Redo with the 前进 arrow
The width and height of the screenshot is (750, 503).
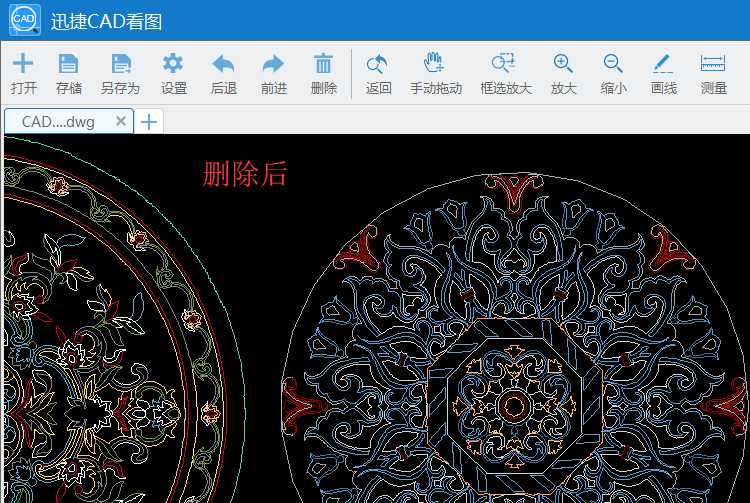(273, 64)
